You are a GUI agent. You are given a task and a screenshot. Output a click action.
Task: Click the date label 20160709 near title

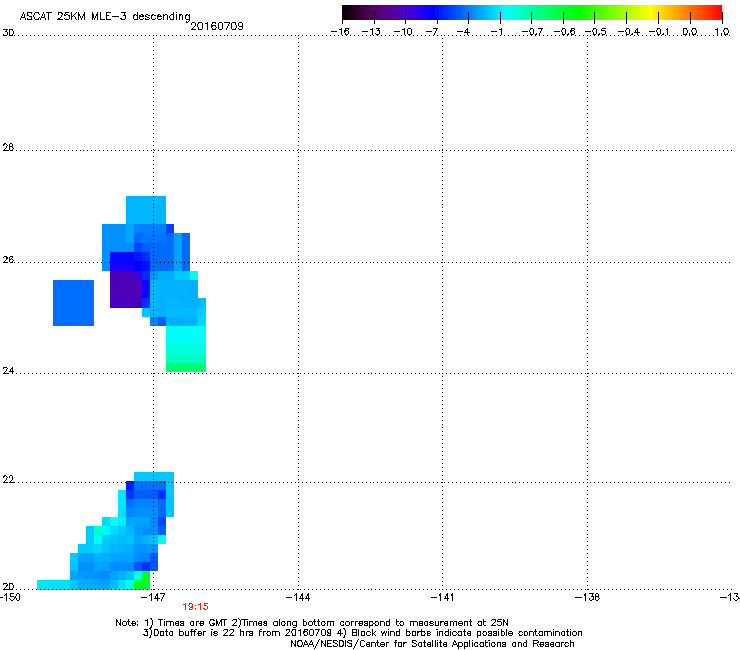[217, 26]
